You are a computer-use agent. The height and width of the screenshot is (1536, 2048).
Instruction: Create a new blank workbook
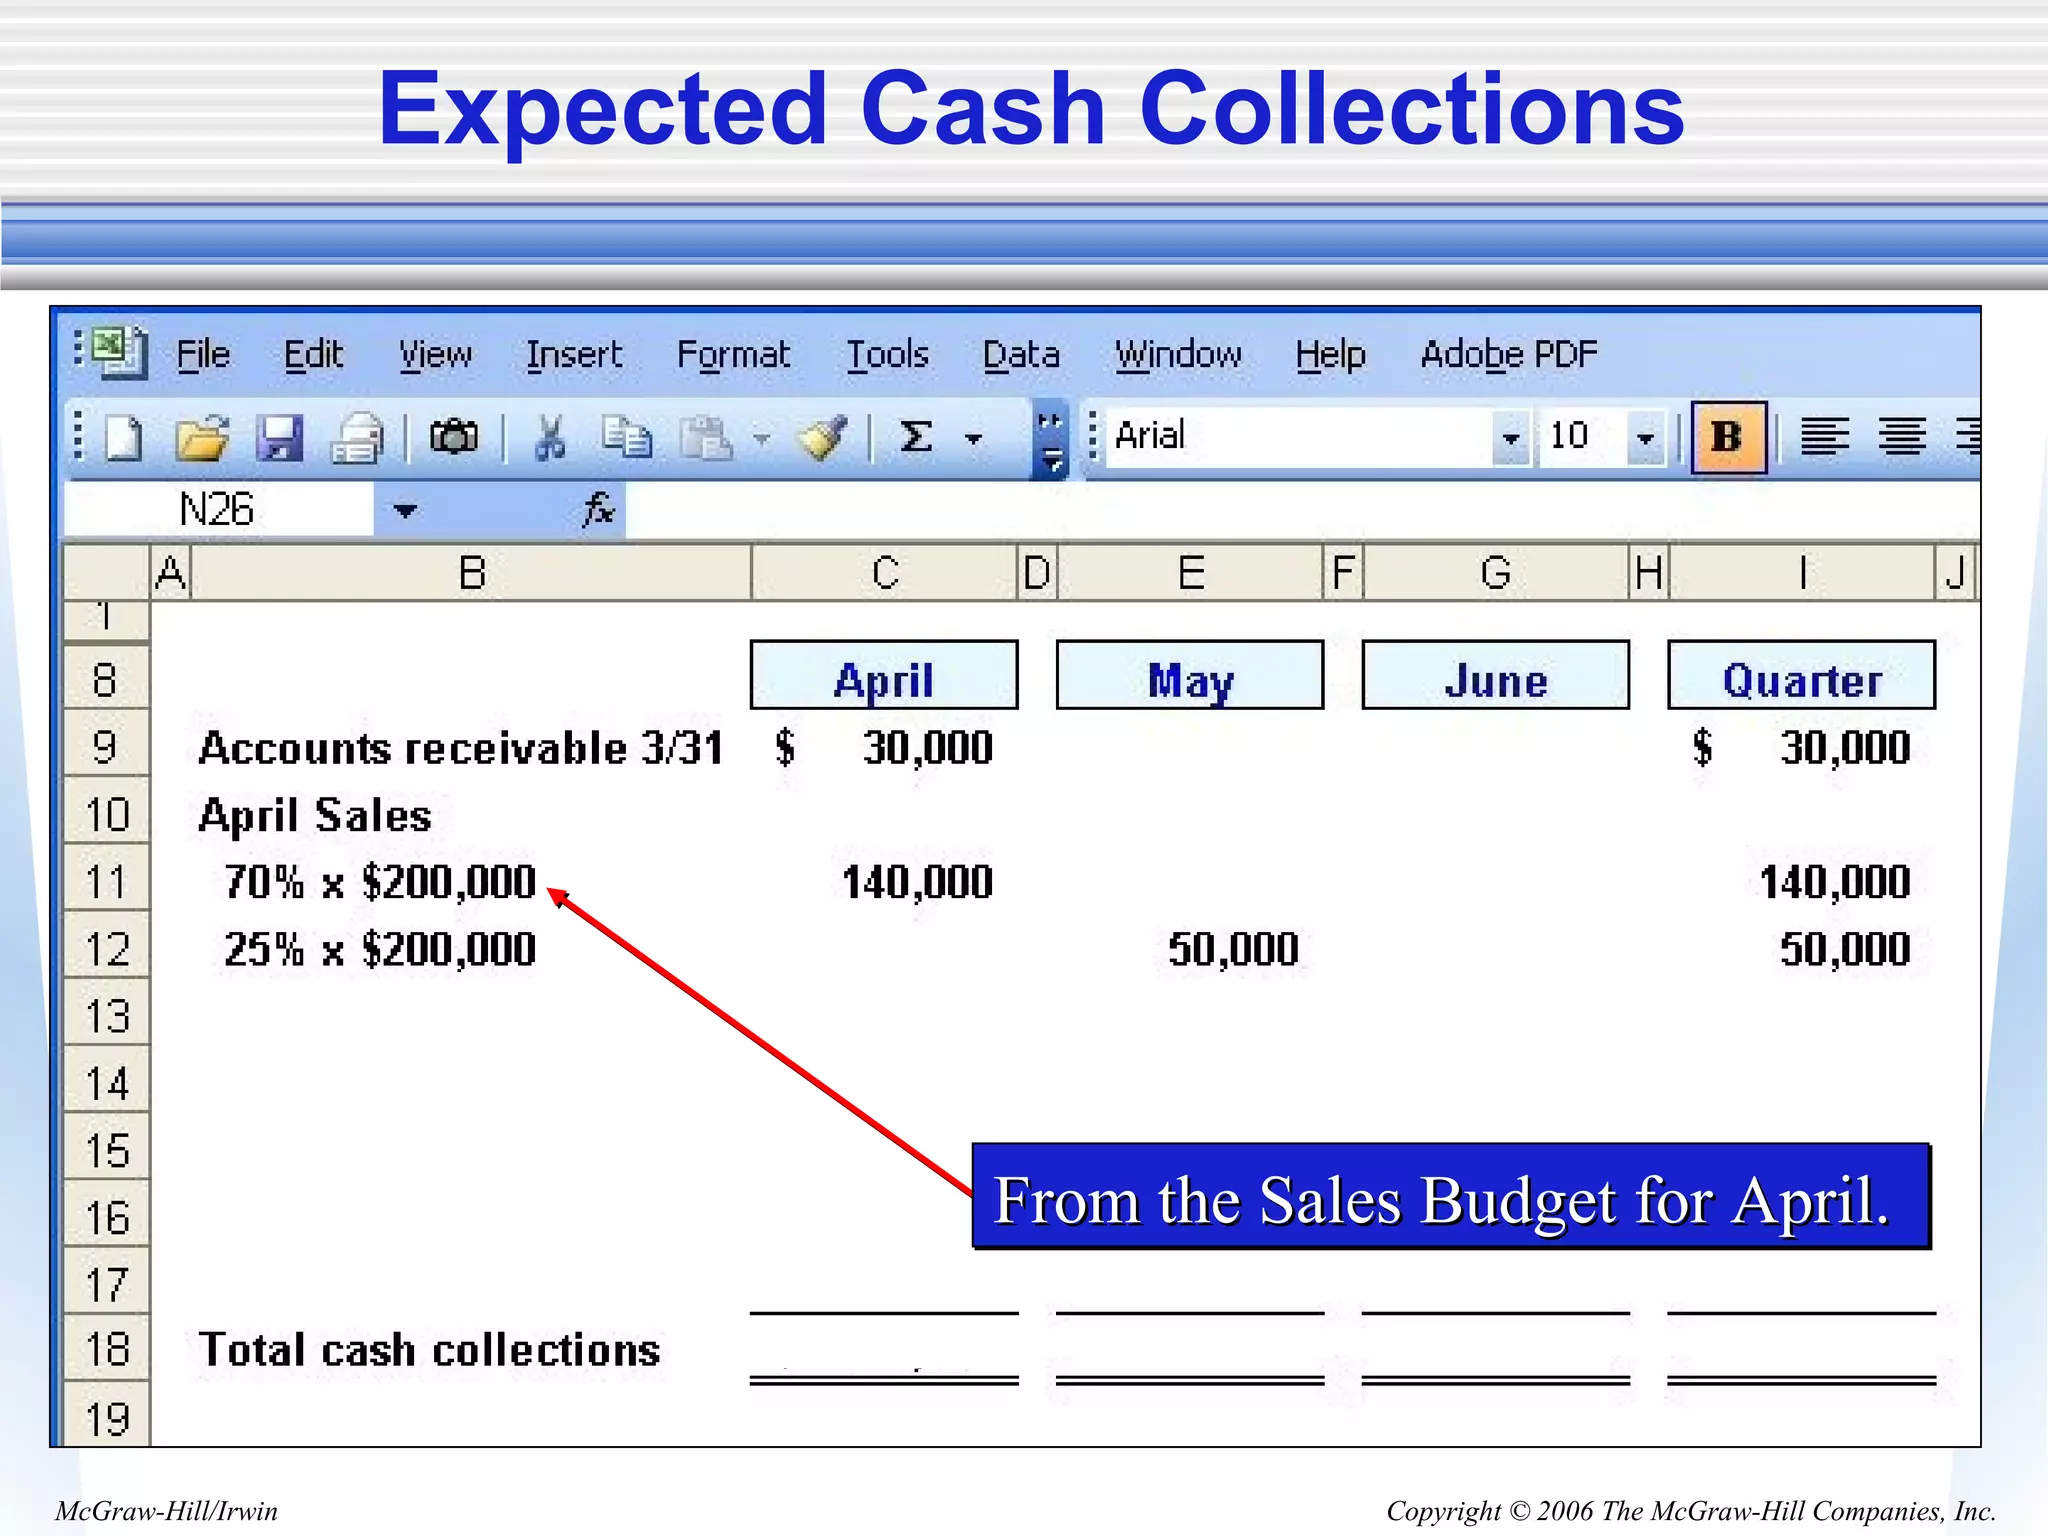[124, 438]
